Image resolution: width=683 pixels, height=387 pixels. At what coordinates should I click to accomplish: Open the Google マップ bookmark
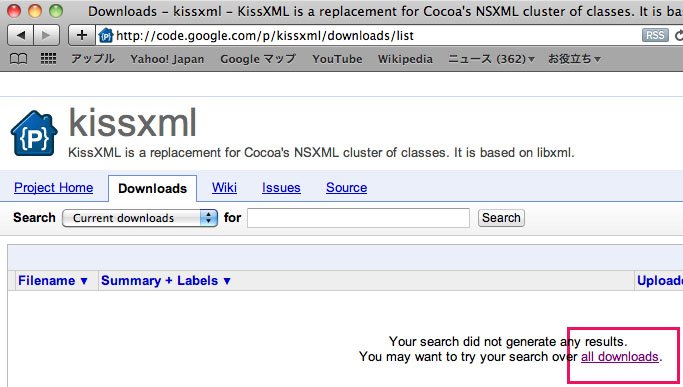(x=258, y=59)
